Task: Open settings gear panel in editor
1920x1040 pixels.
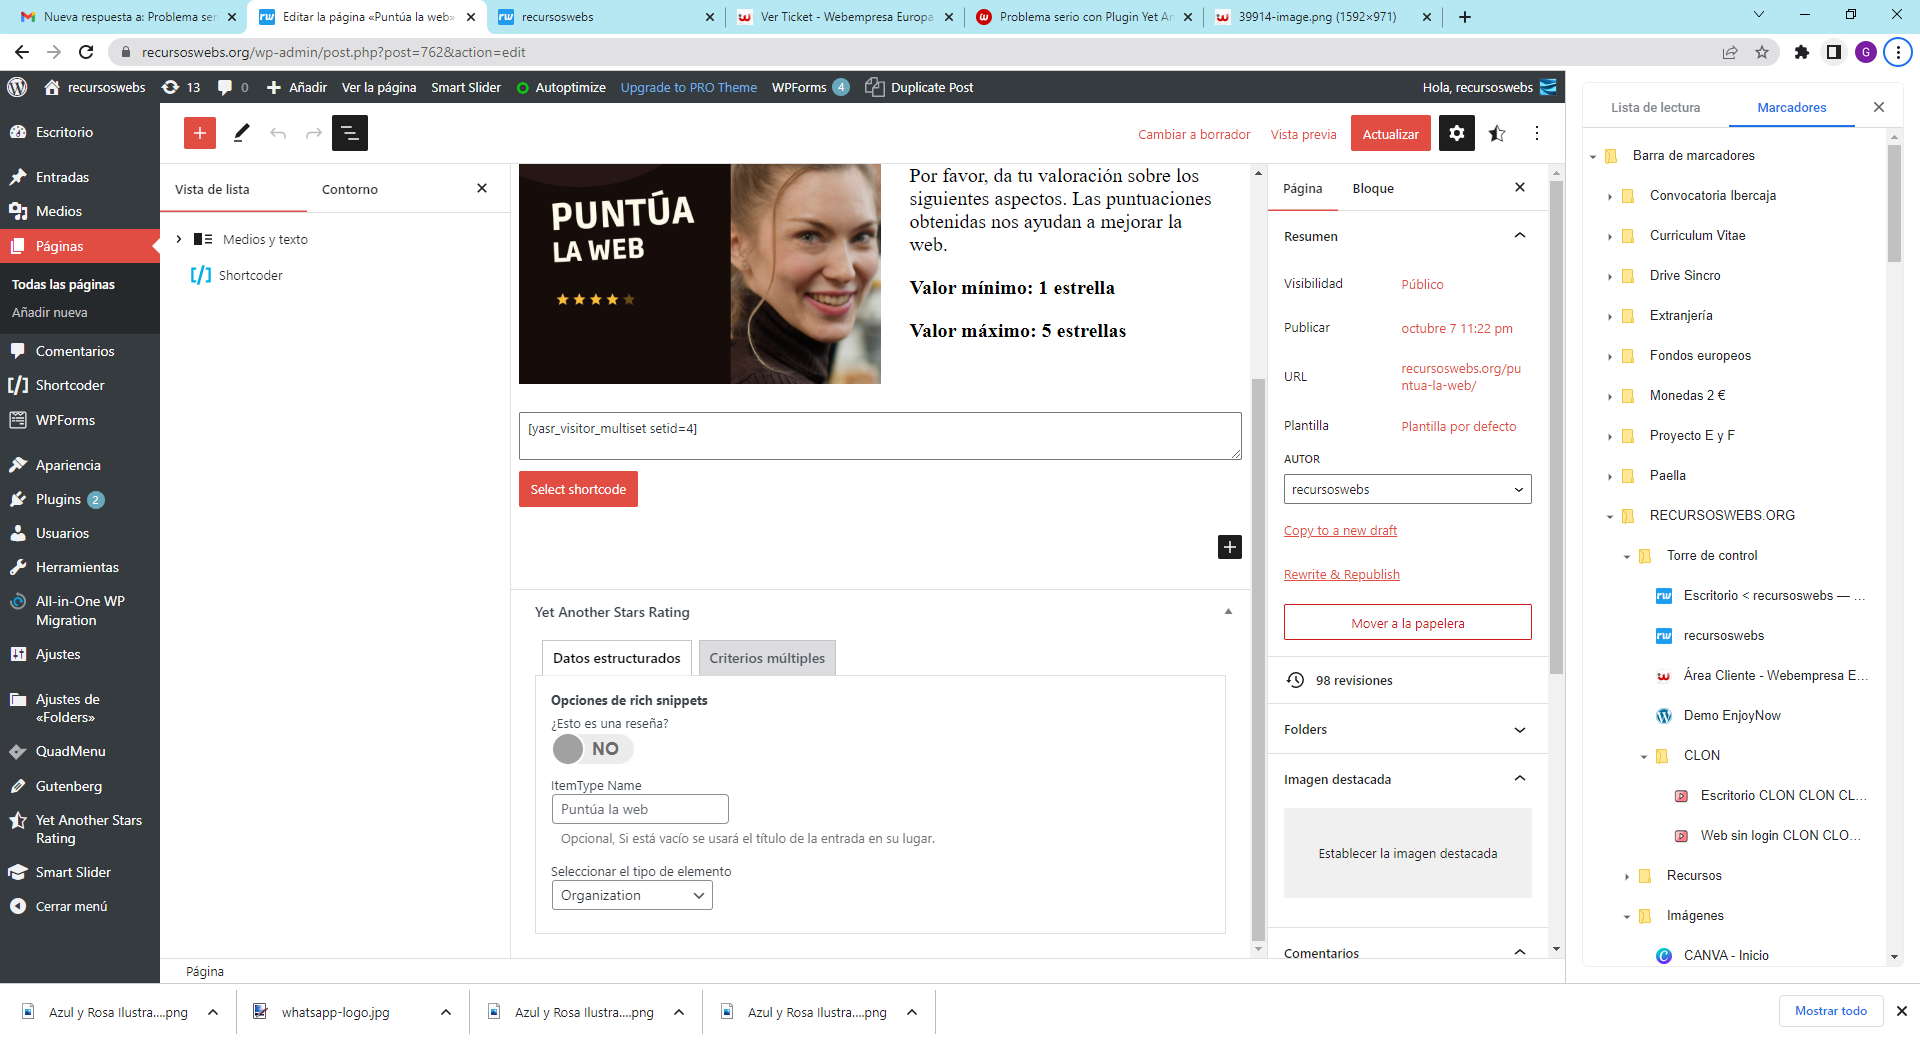Action: click(1457, 133)
